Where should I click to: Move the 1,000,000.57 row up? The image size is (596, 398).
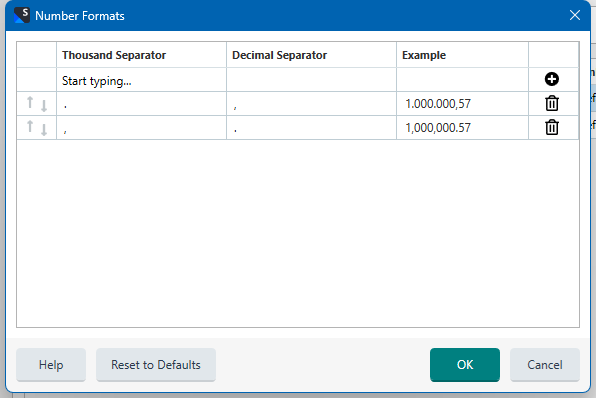click(x=30, y=126)
